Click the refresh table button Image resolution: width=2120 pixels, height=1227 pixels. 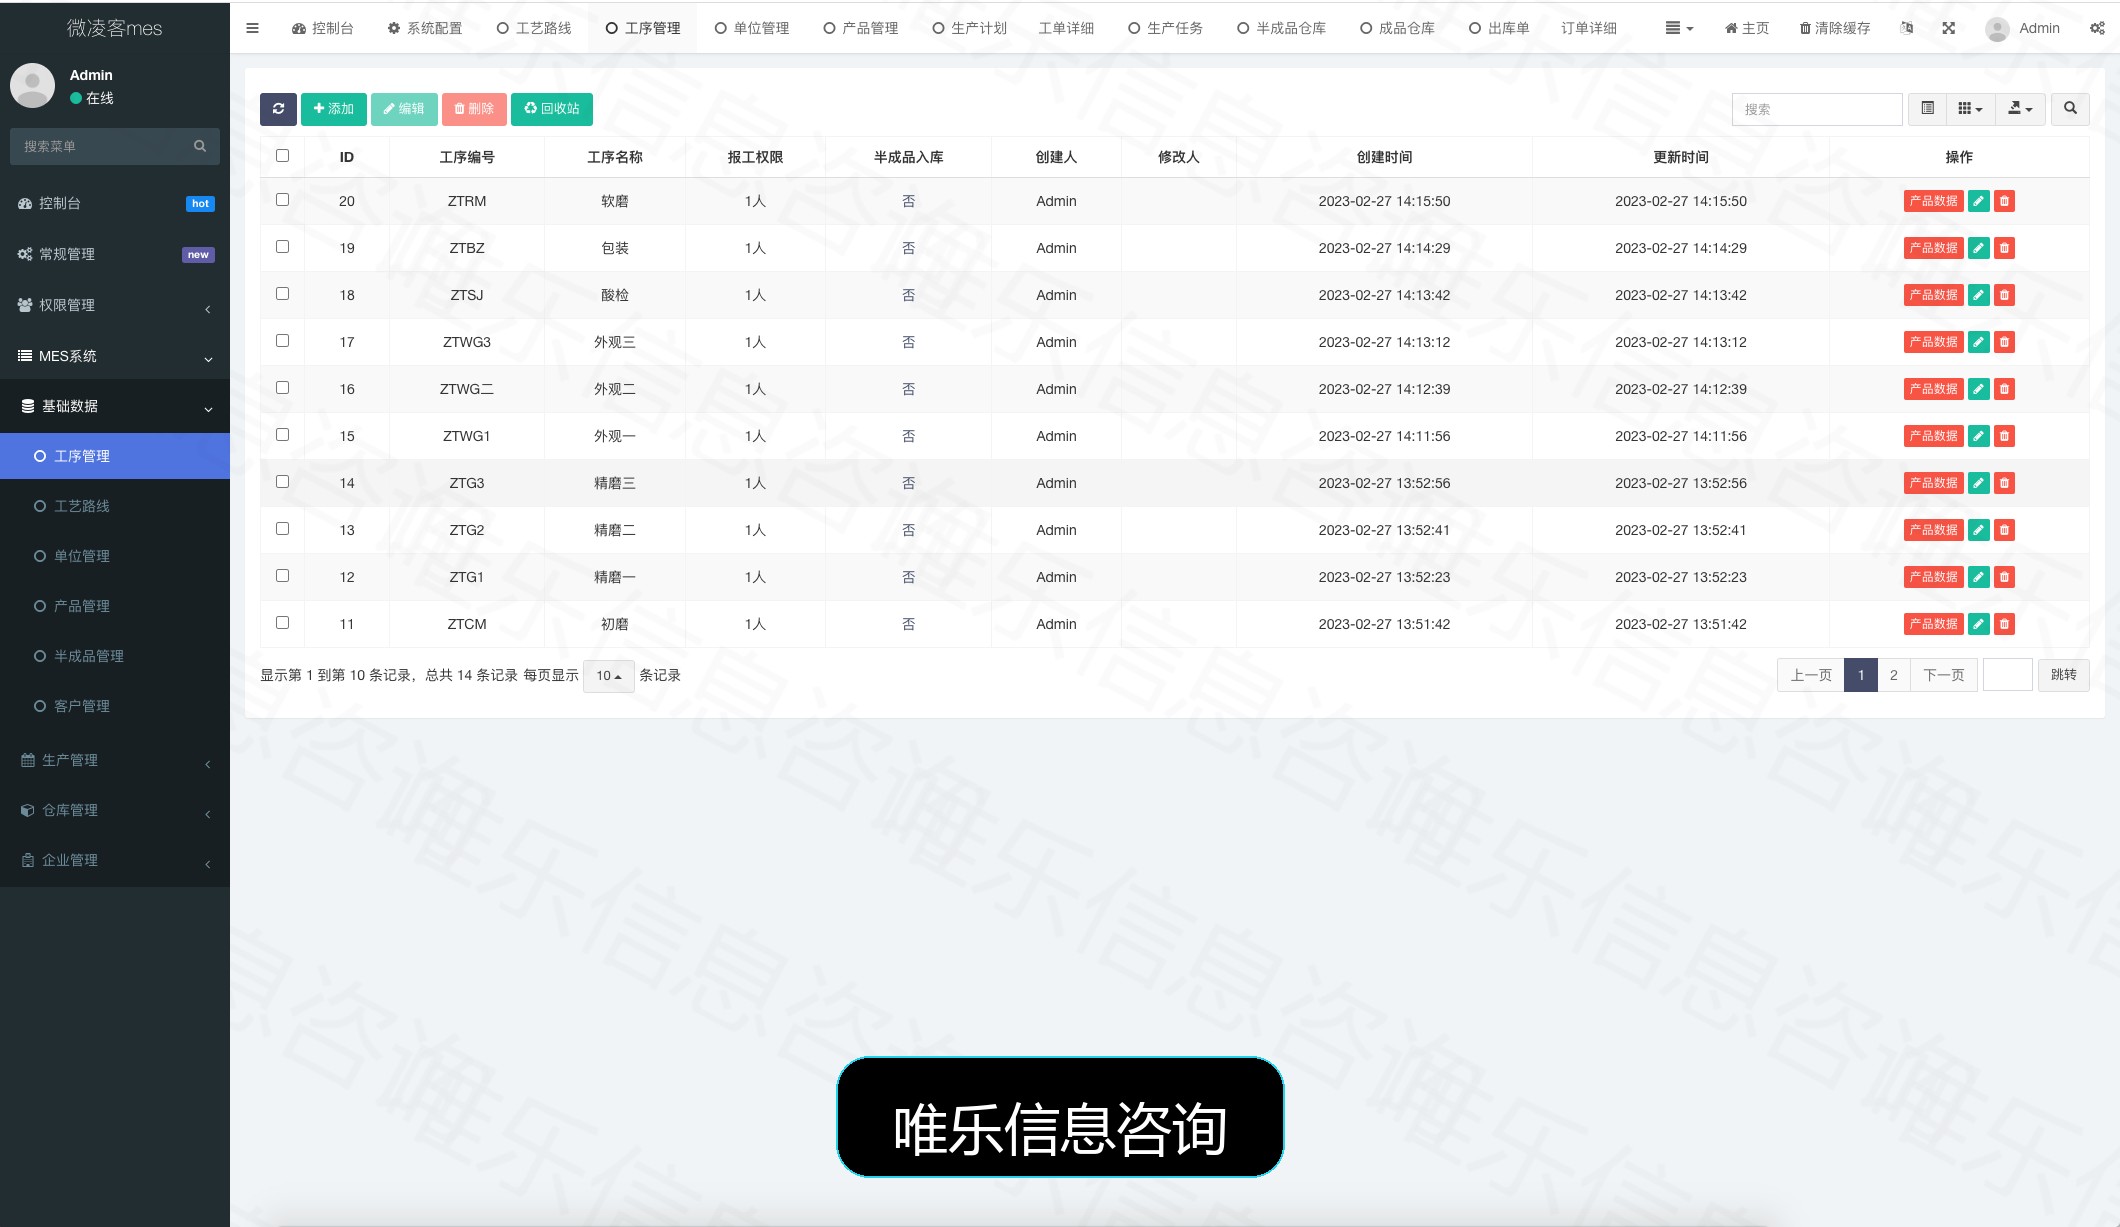point(278,109)
